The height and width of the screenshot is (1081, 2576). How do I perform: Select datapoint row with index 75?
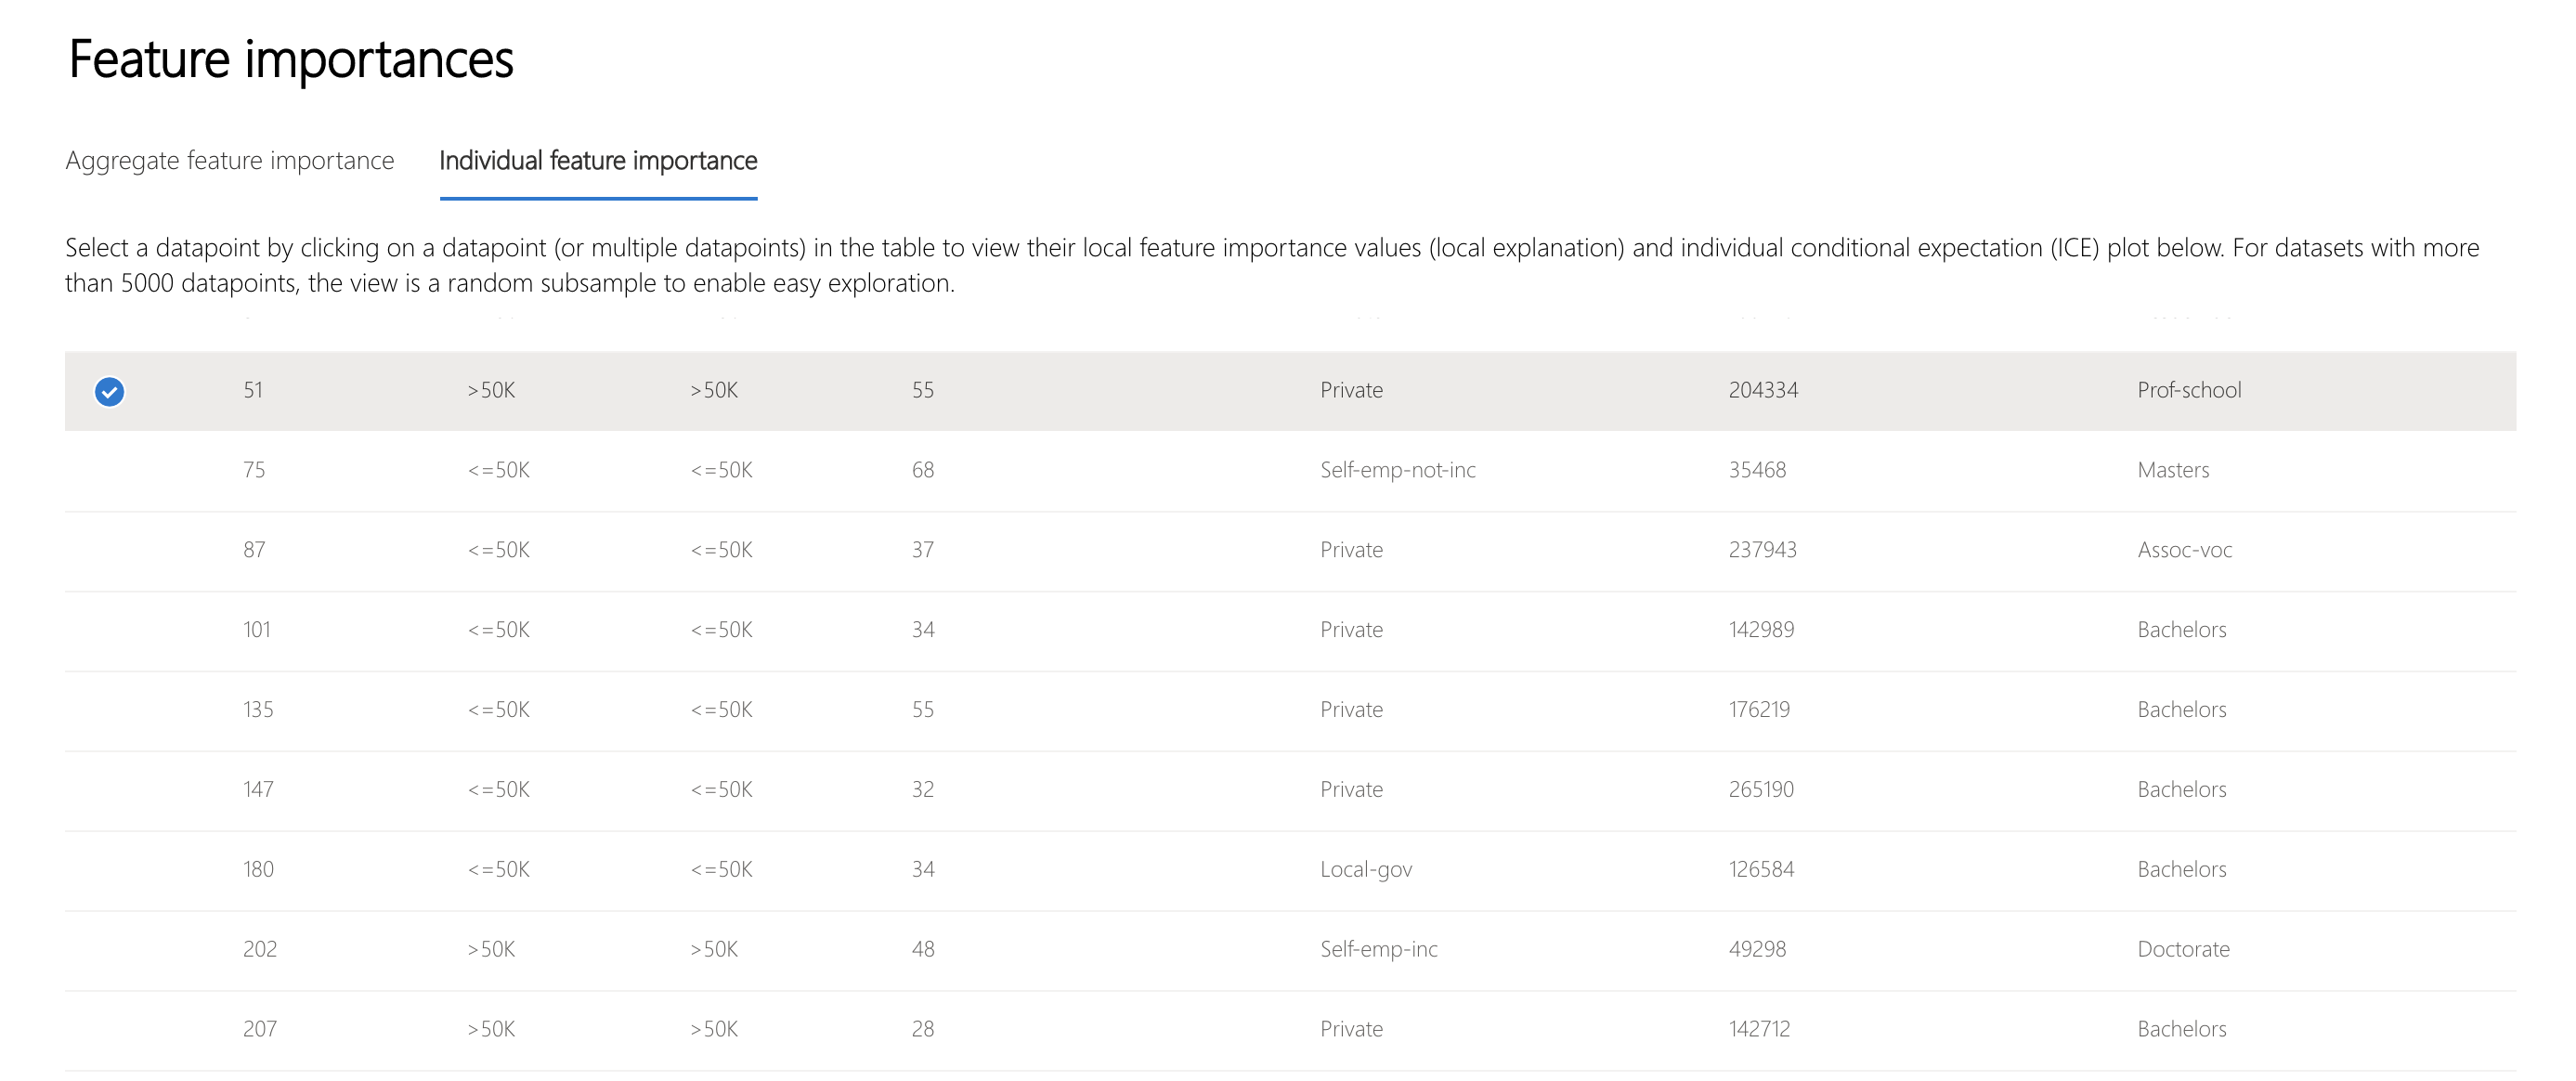click(1290, 471)
